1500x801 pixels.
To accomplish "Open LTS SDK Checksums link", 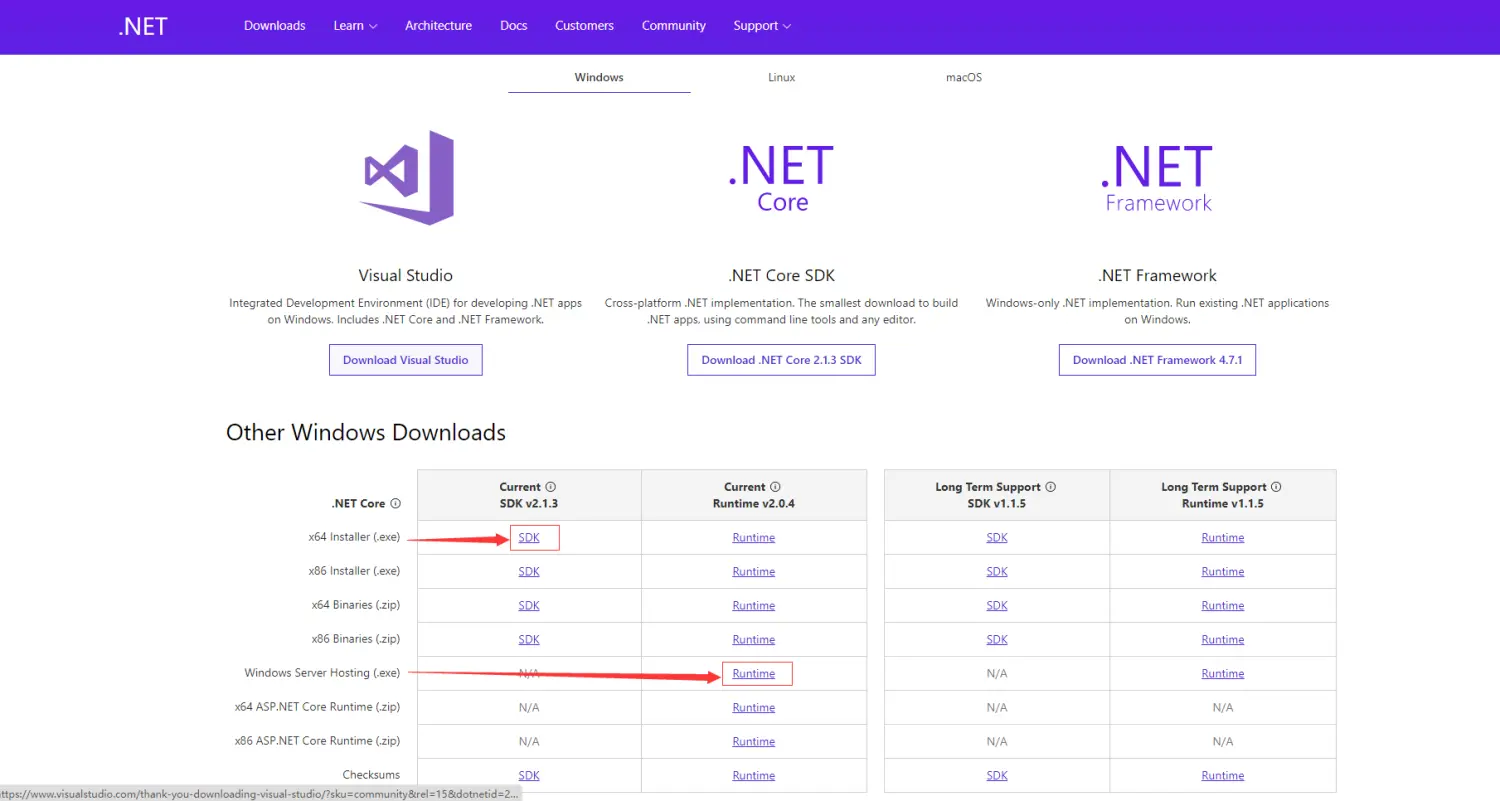I will click(997, 776).
